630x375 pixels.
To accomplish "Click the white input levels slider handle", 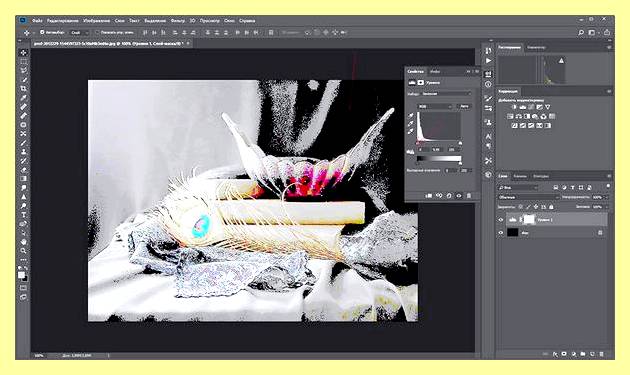I will point(460,143).
